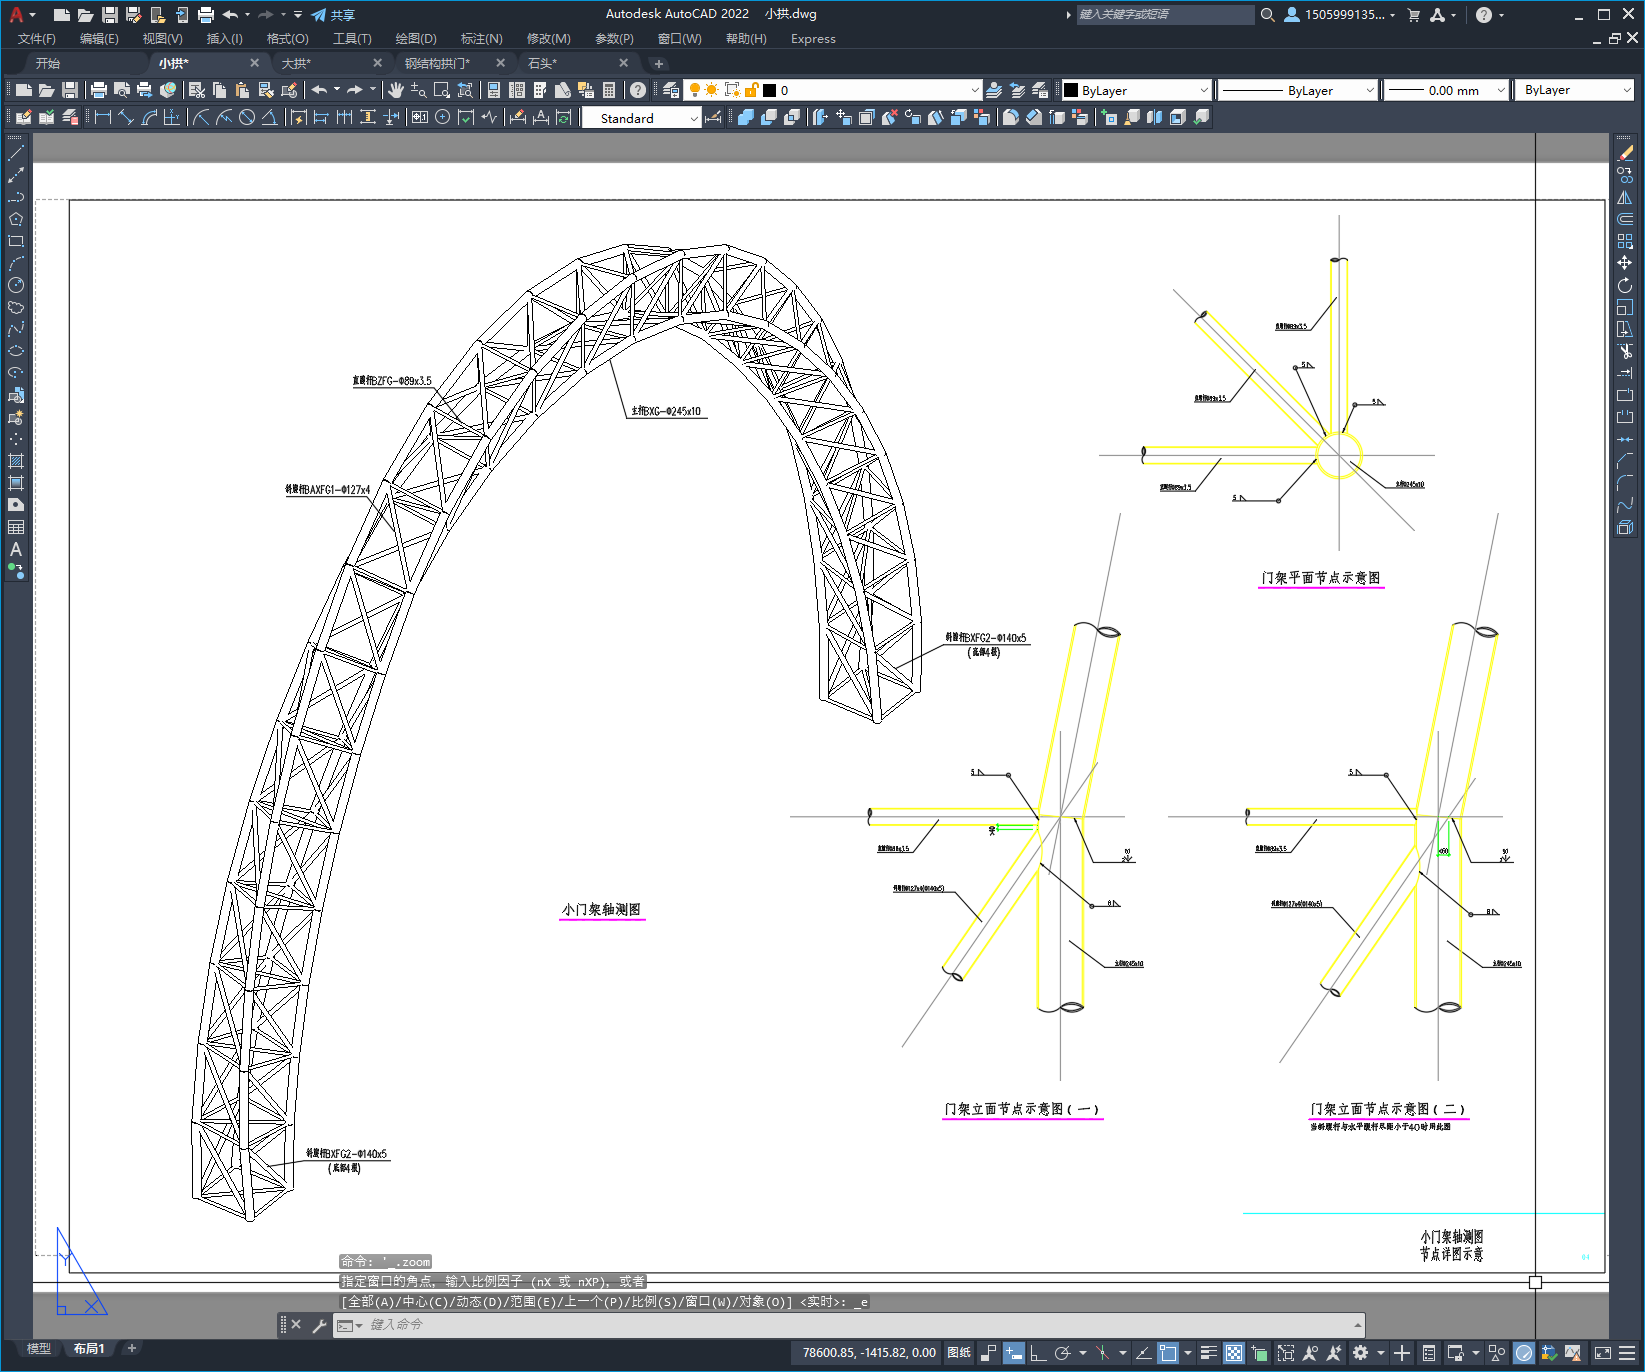
Task: Select the Move tool on right toolbar
Action: 1625,263
